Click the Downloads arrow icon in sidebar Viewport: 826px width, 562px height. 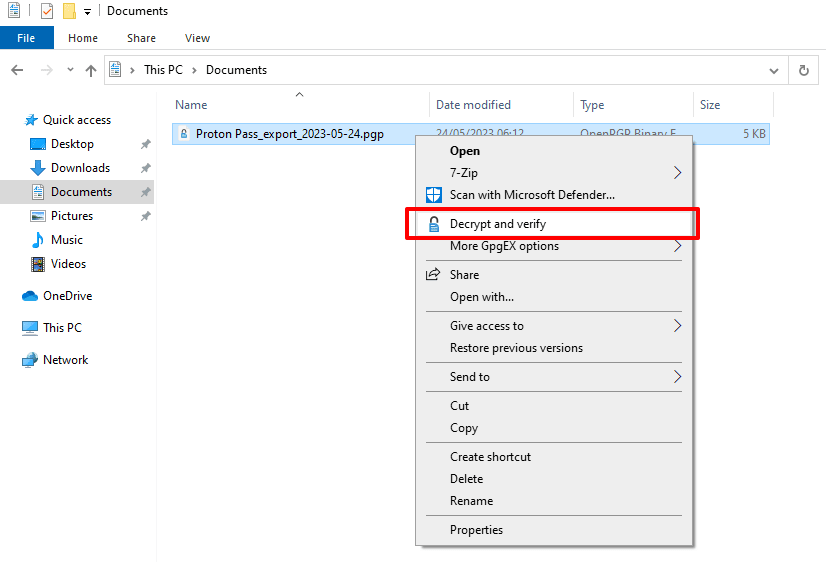[38, 168]
